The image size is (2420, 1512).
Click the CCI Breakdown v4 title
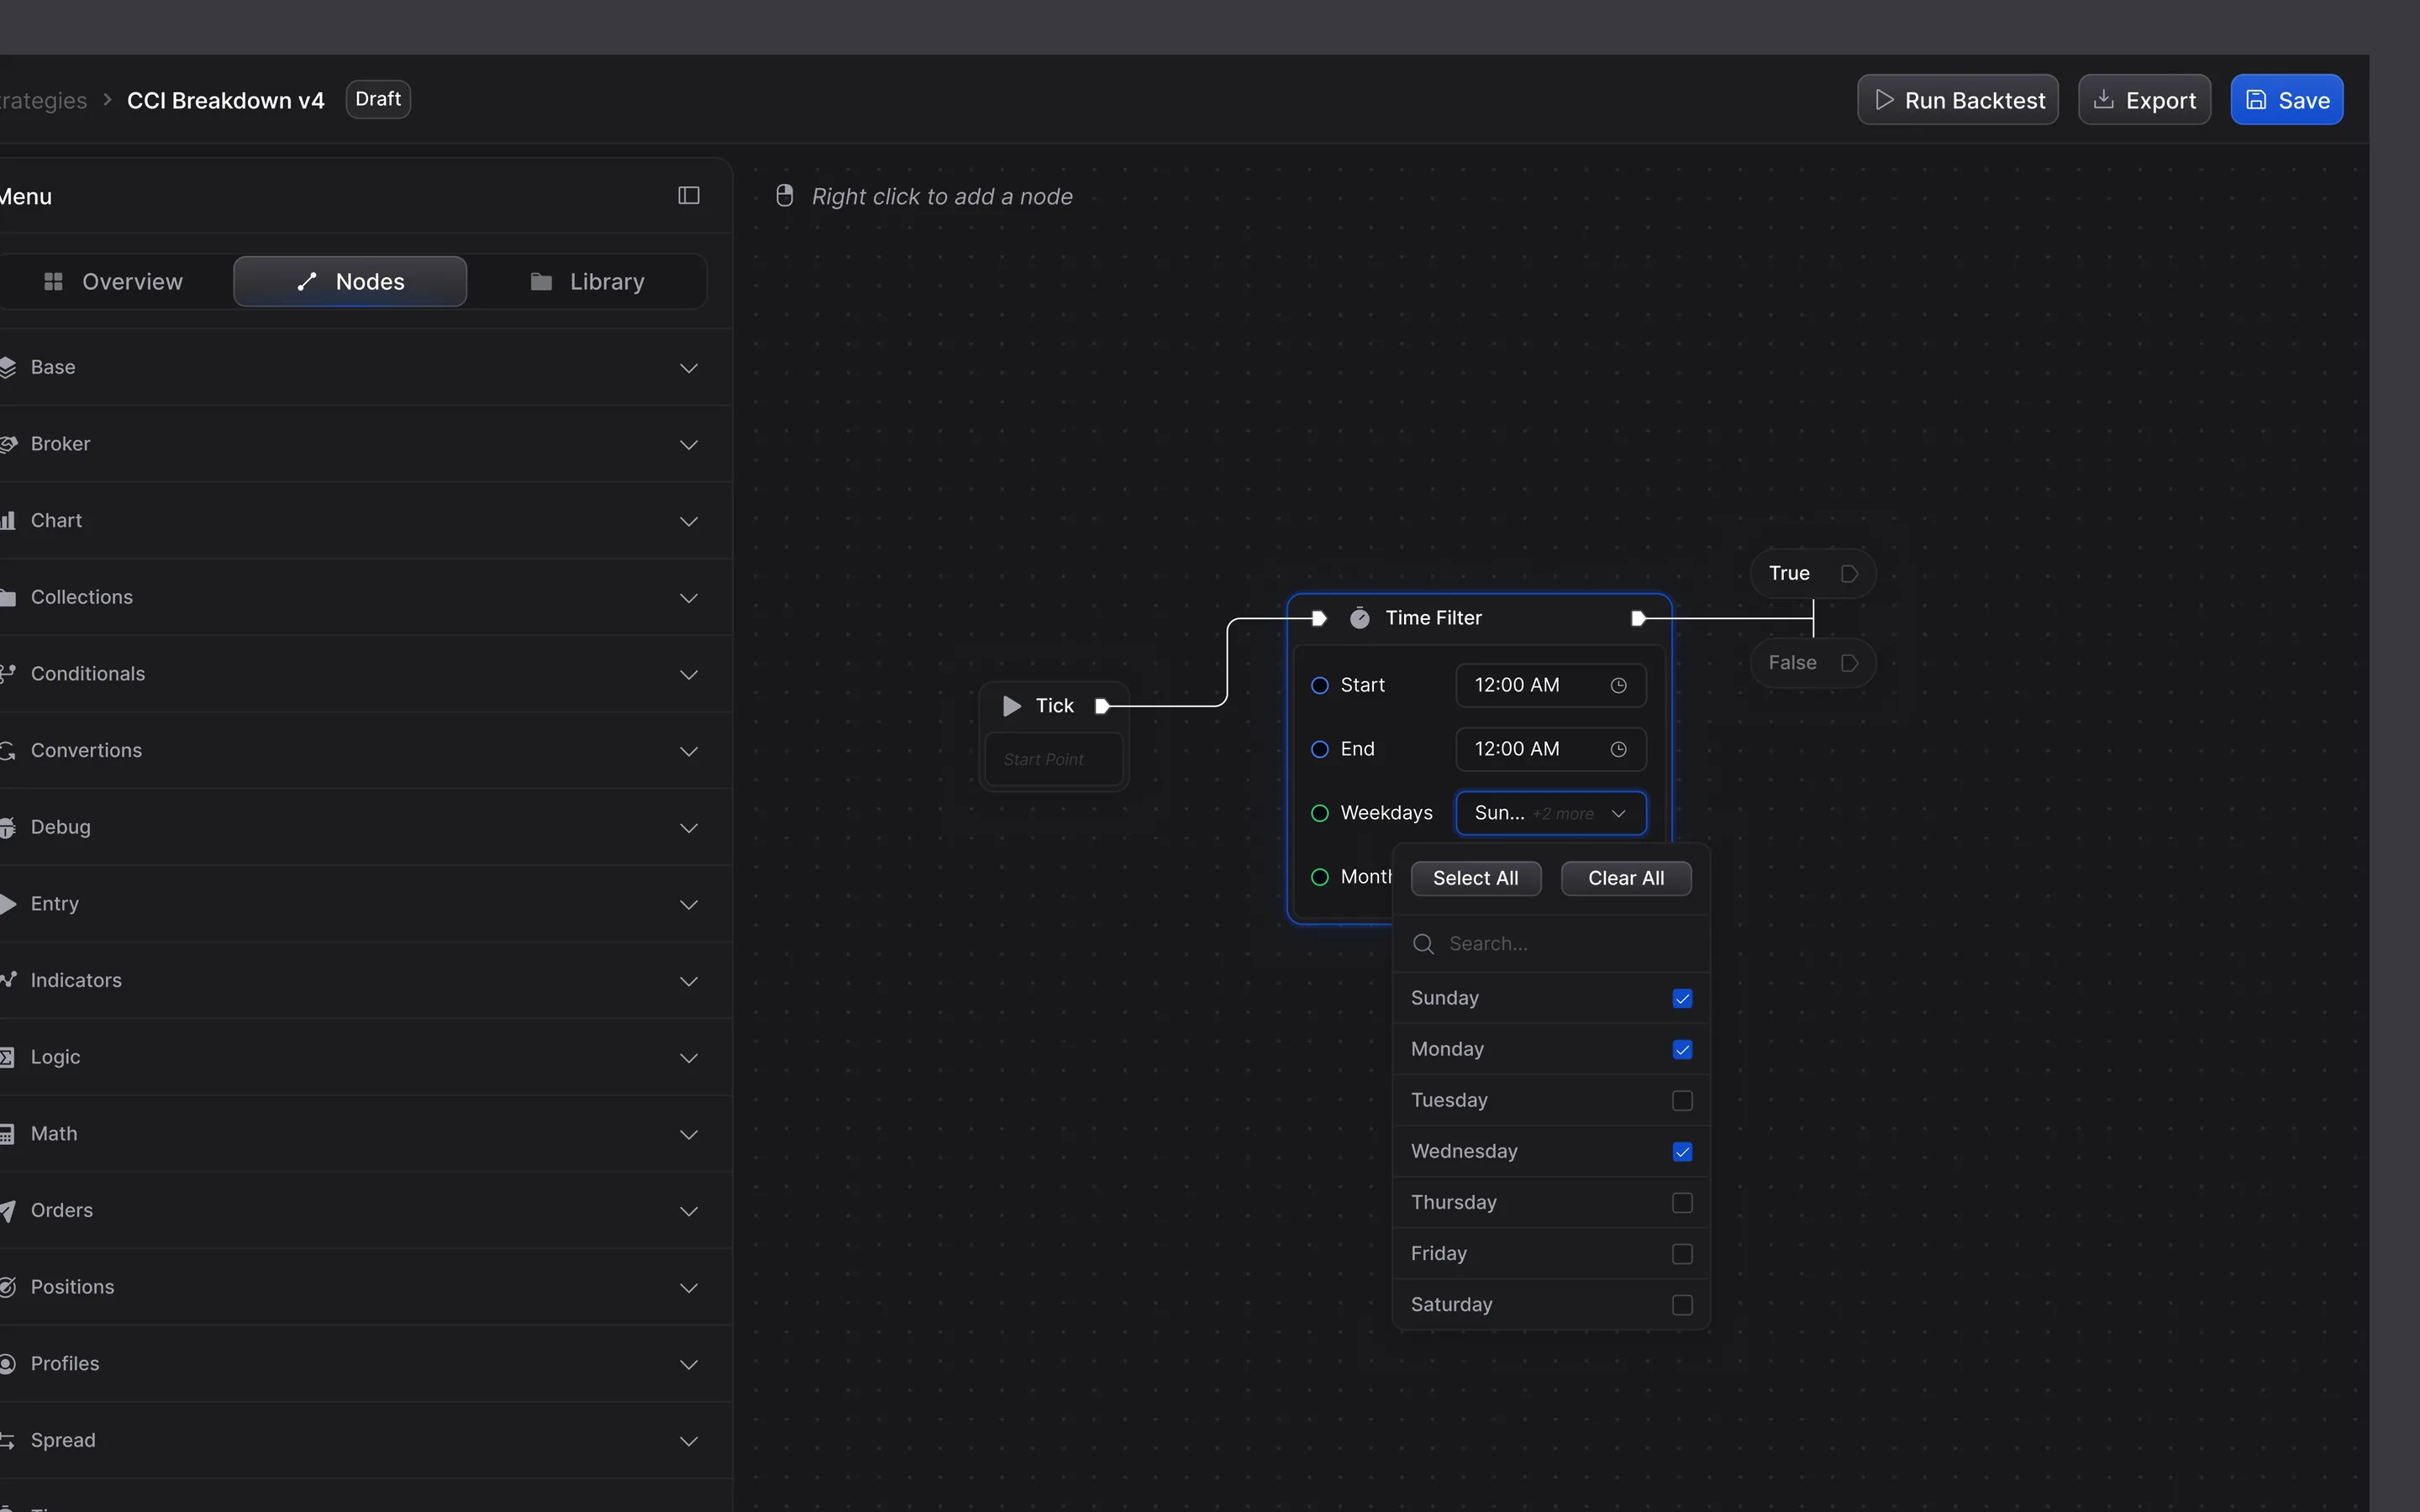(225, 100)
